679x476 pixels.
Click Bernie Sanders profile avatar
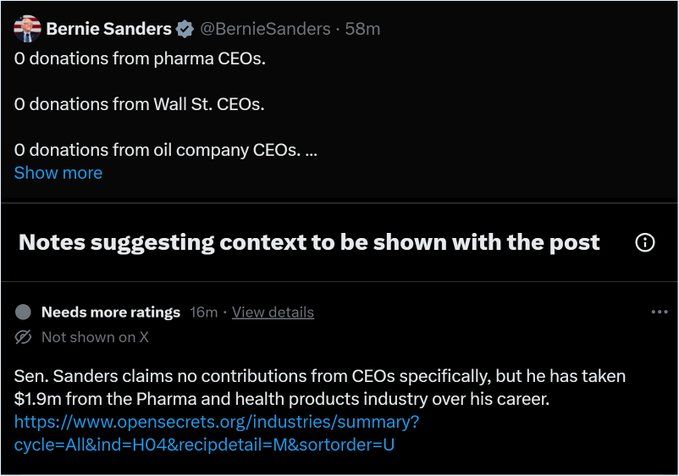coord(27,28)
